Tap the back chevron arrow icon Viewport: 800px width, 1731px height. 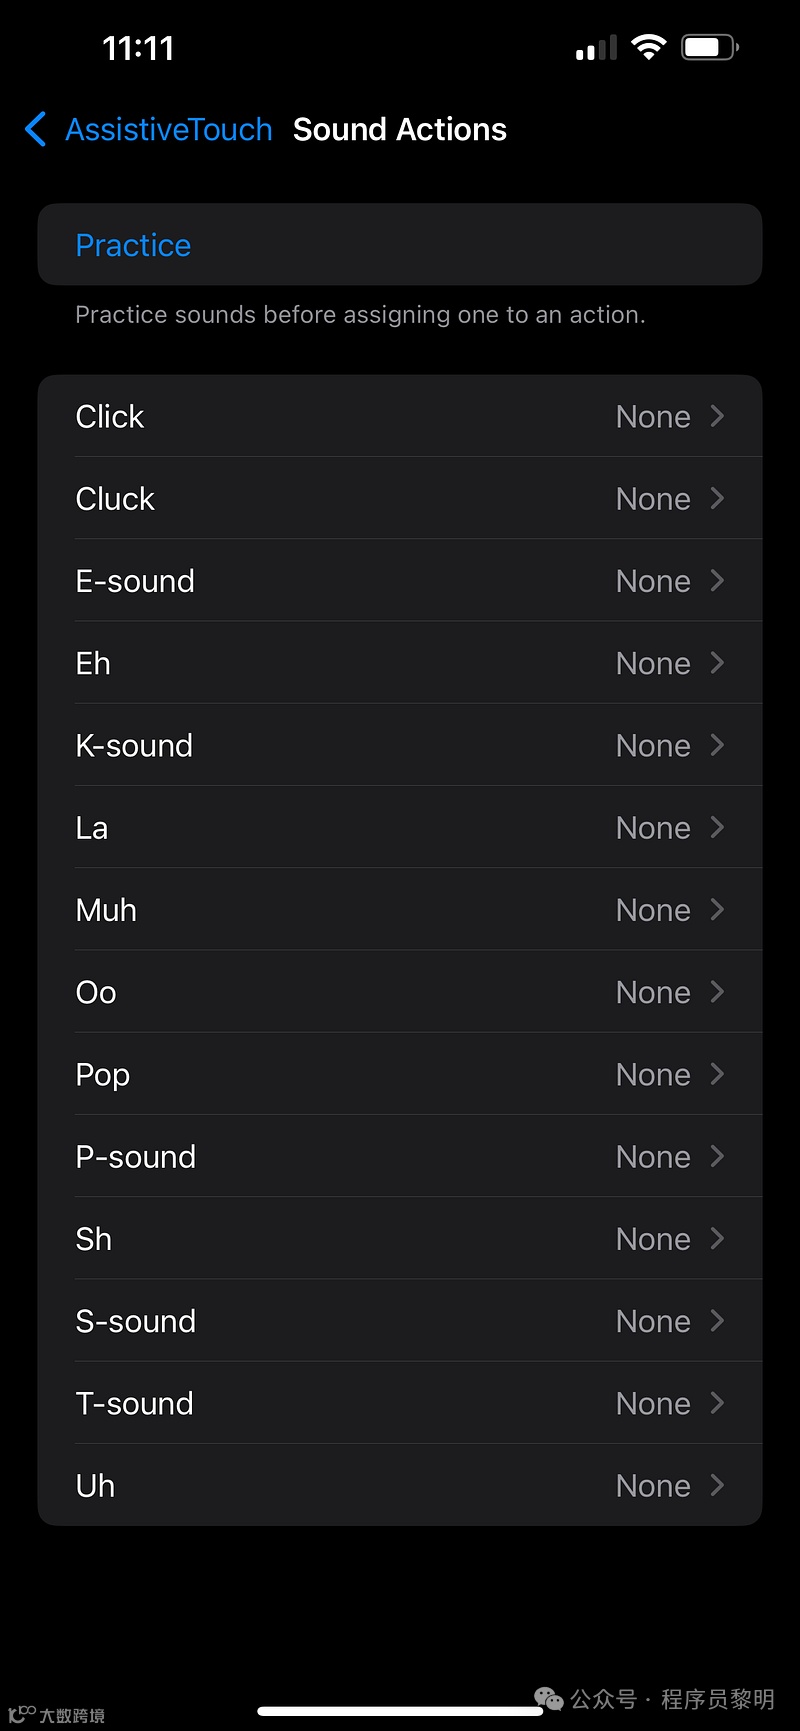pos(36,129)
